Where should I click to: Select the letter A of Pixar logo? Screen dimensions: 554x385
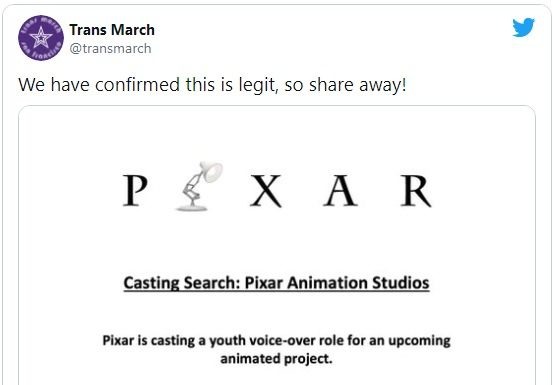pyautogui.click(x=341, y=190)
